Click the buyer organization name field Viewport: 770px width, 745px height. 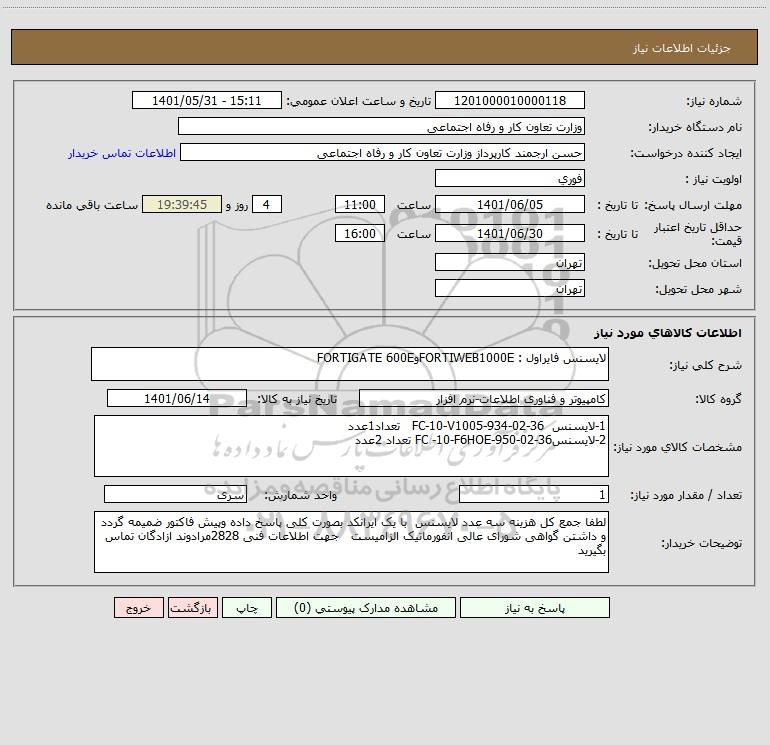[x=381, y=126]
